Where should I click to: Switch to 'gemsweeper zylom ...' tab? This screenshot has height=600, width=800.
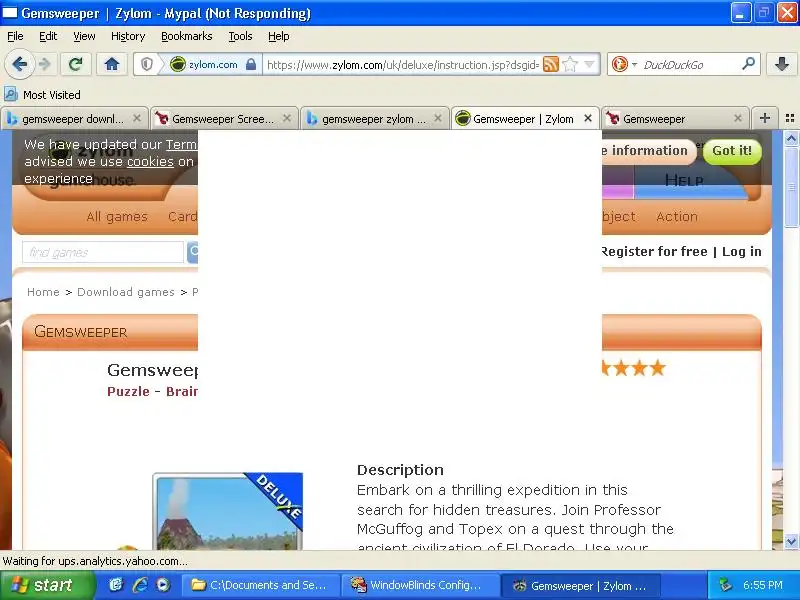coord(374,119)
